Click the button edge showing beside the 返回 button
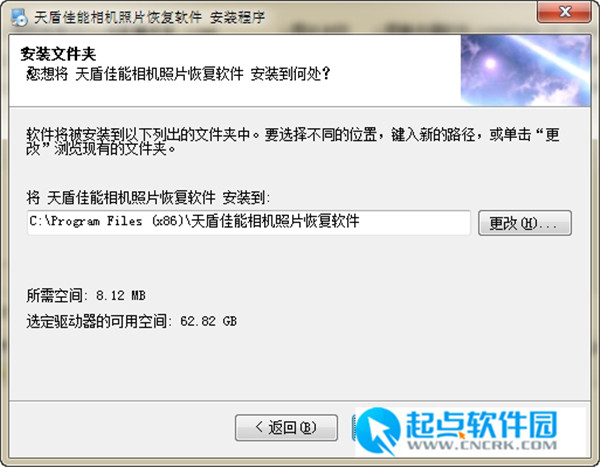 coord(353,427)
